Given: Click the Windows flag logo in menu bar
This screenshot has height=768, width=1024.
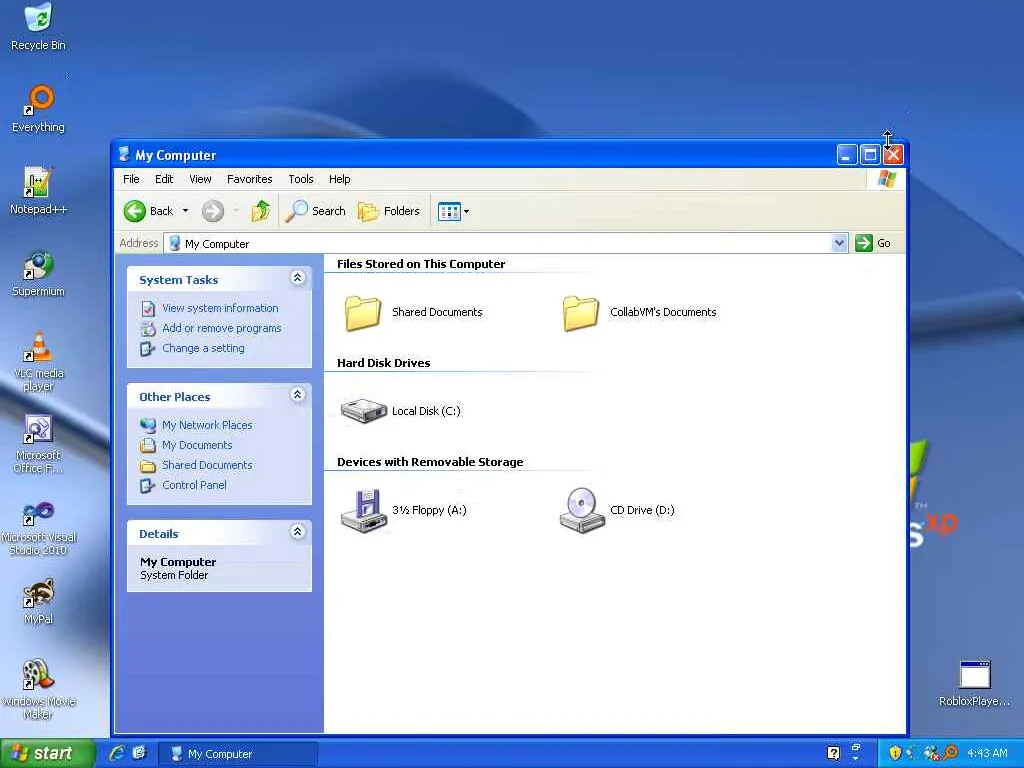Looking at the screenshot, I should (x=887, y=178).
